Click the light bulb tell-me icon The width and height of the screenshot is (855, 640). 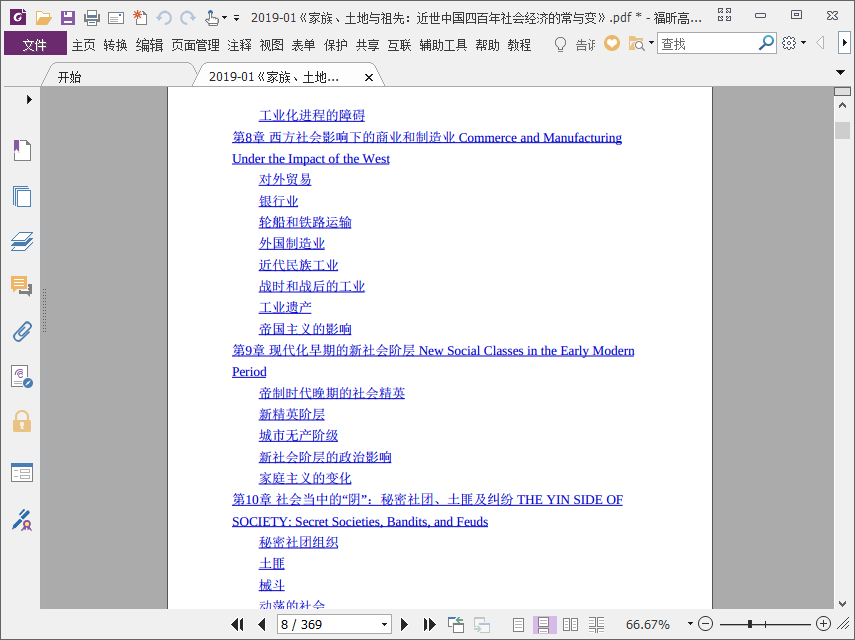[x=560, y=44]
